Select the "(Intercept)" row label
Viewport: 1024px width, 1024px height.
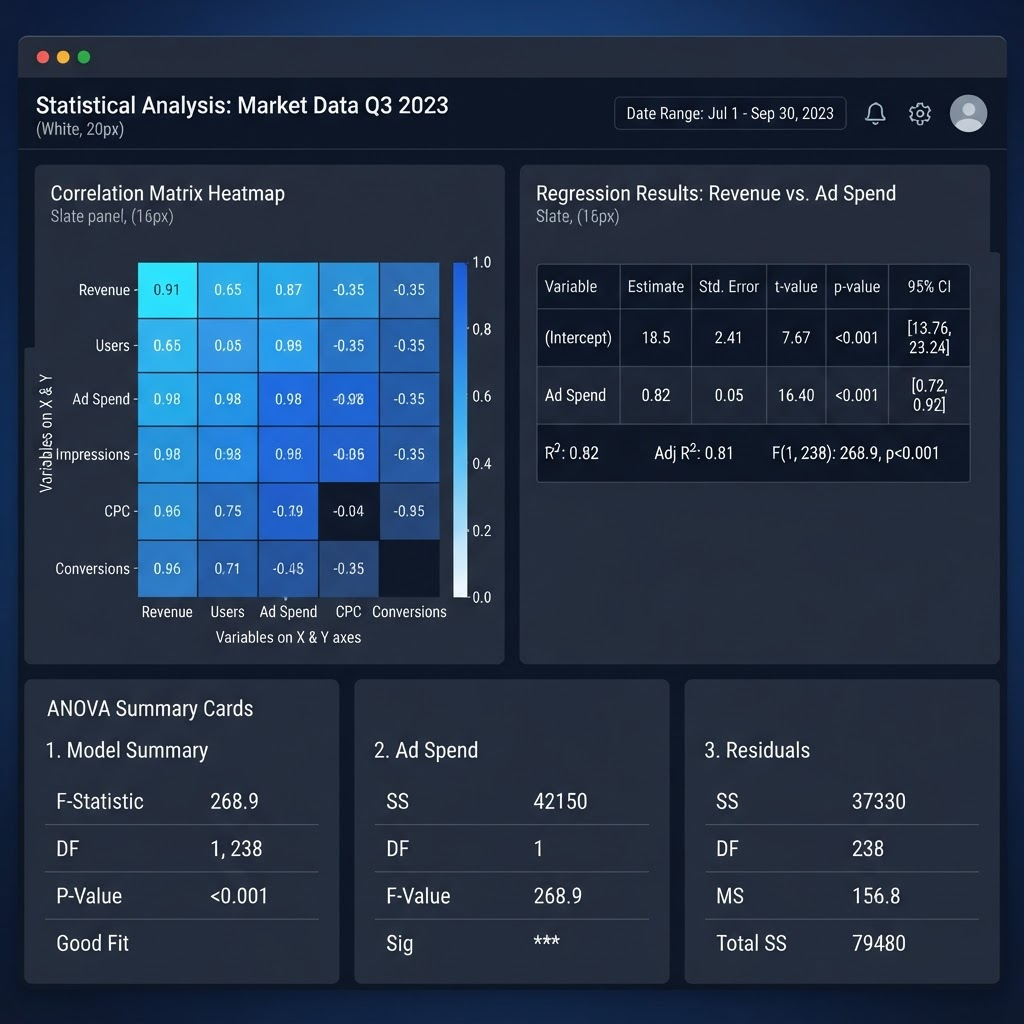(578, 338)
